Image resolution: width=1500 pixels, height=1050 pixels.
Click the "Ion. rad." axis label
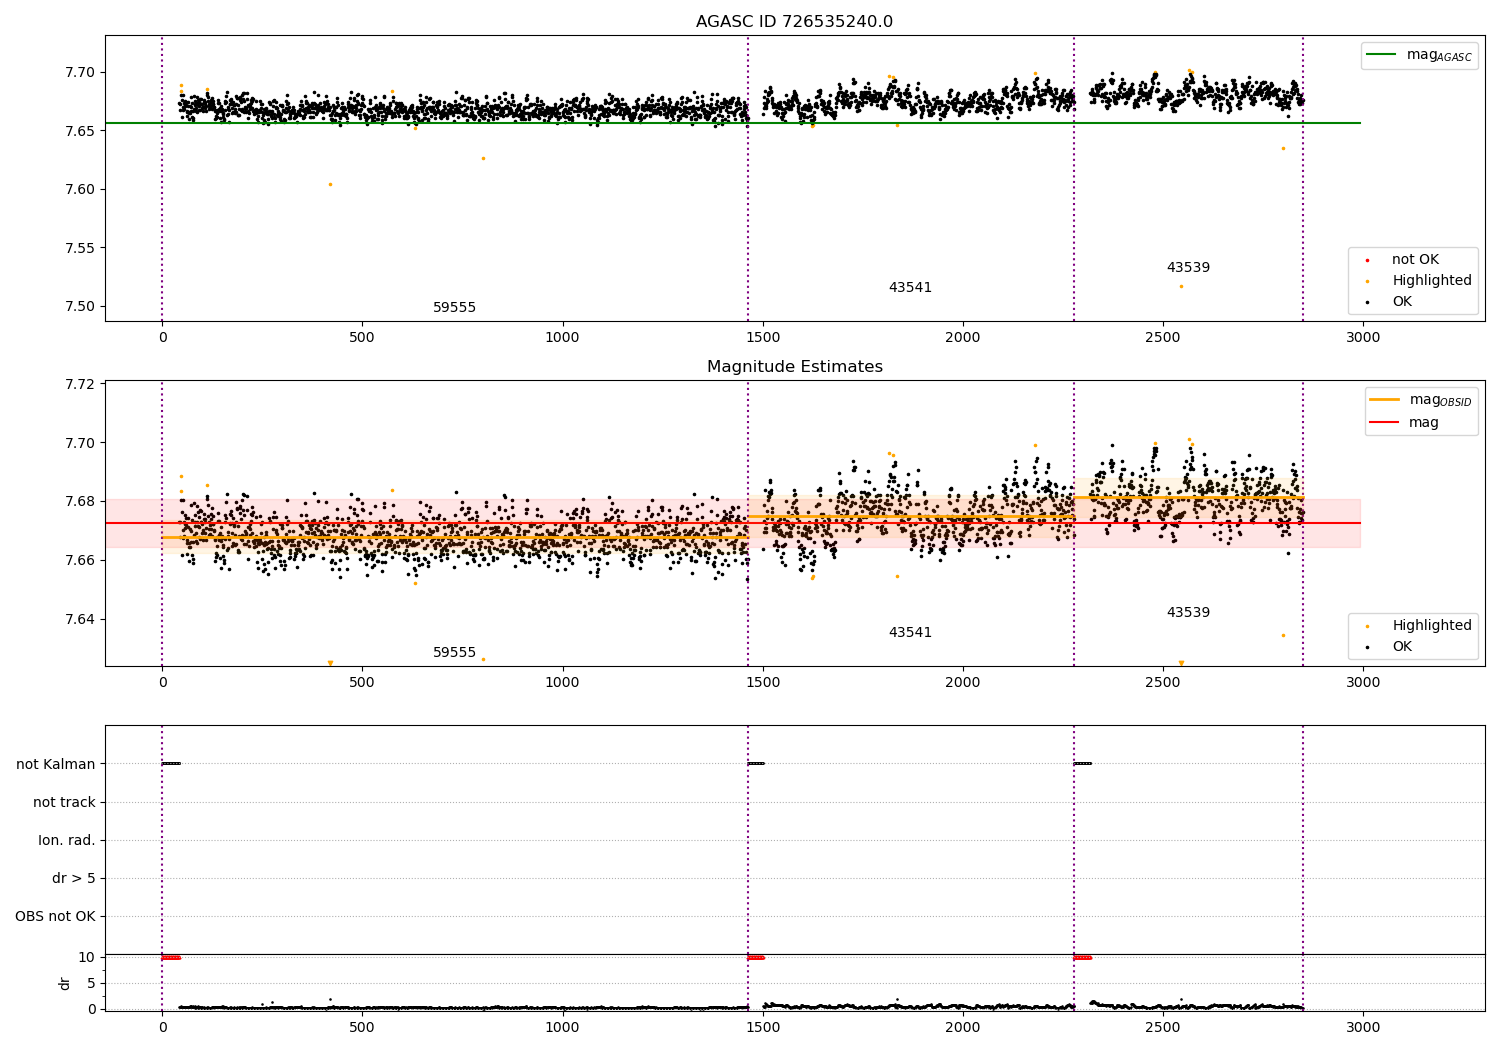click(x=67, y=841)
